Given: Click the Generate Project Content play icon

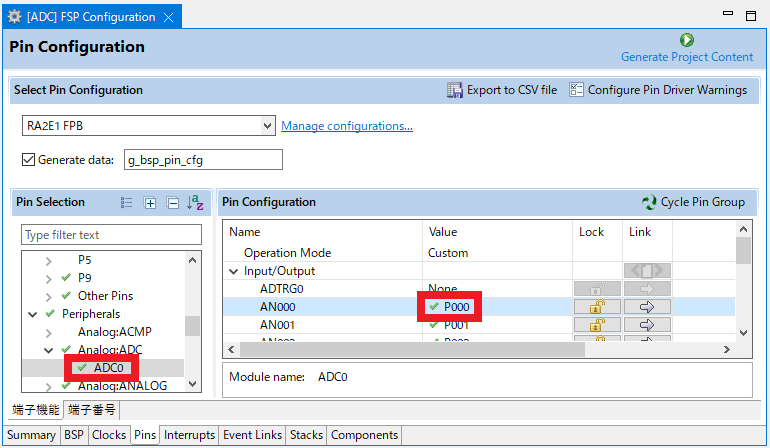Looking at the screenshot, I should [687, 40].
